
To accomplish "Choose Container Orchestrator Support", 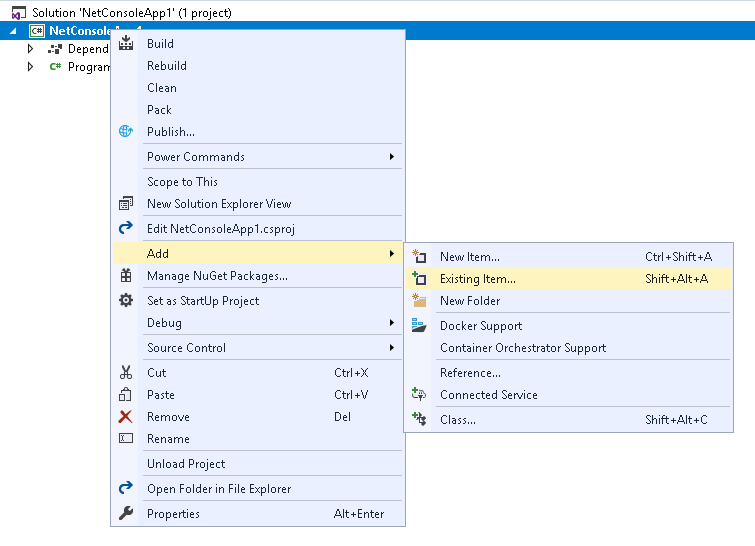I will 522,348.
